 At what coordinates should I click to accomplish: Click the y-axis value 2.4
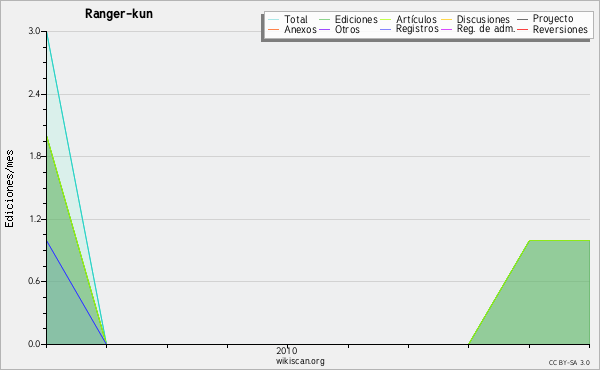(x=34, y=94)
